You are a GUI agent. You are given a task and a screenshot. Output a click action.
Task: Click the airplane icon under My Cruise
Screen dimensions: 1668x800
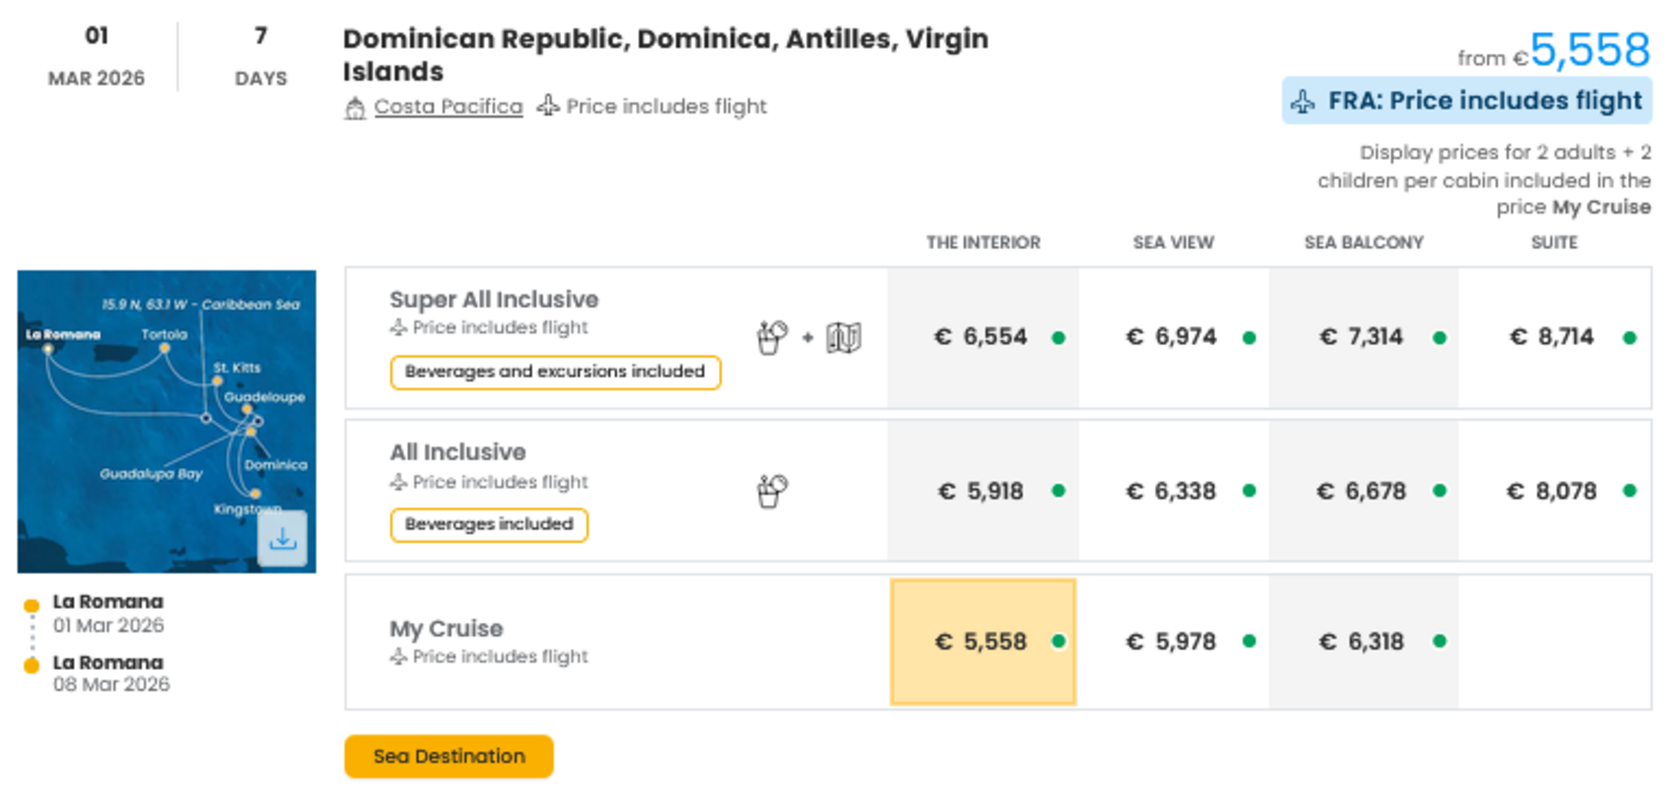[399, 657]
